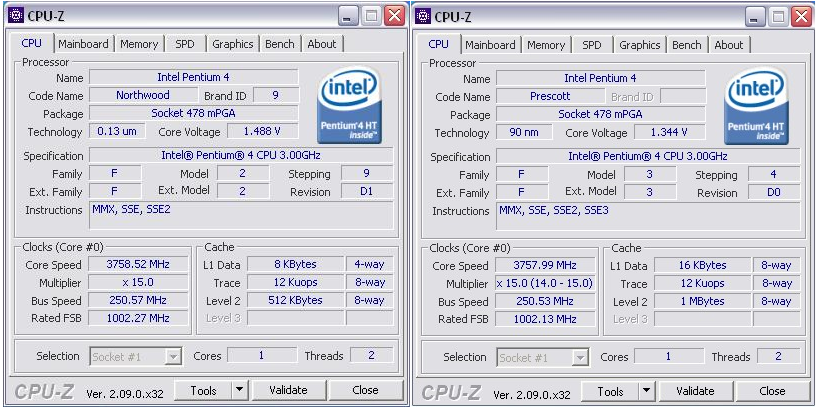This screenshot has width=816, height=407.
Task: Click the 1.344 V core voltage value
Action: click(x=670, y=133)
